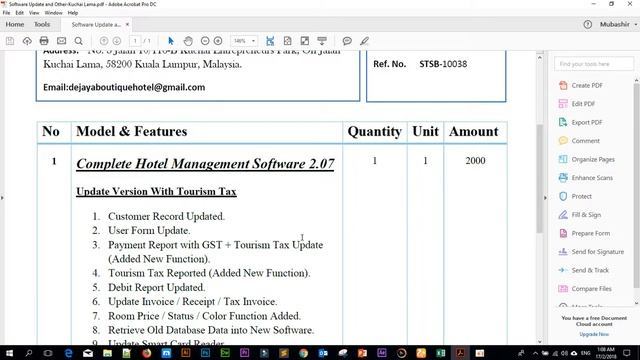Click the Save file icon

pos(10,41)
